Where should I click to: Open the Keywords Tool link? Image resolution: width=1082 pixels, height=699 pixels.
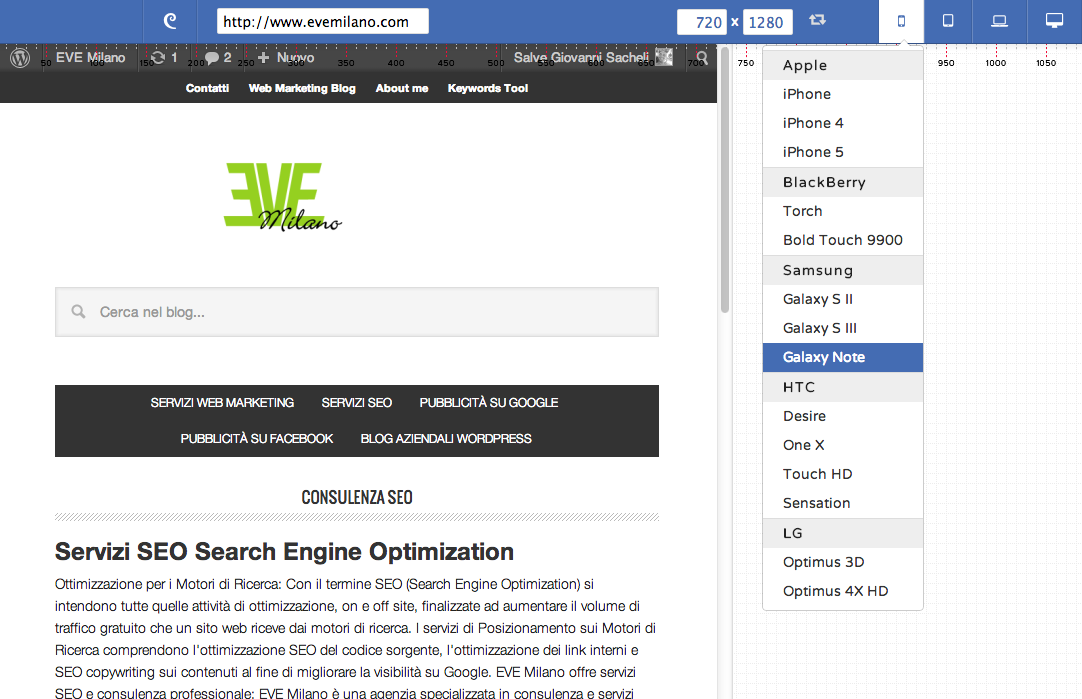[488, 88]
